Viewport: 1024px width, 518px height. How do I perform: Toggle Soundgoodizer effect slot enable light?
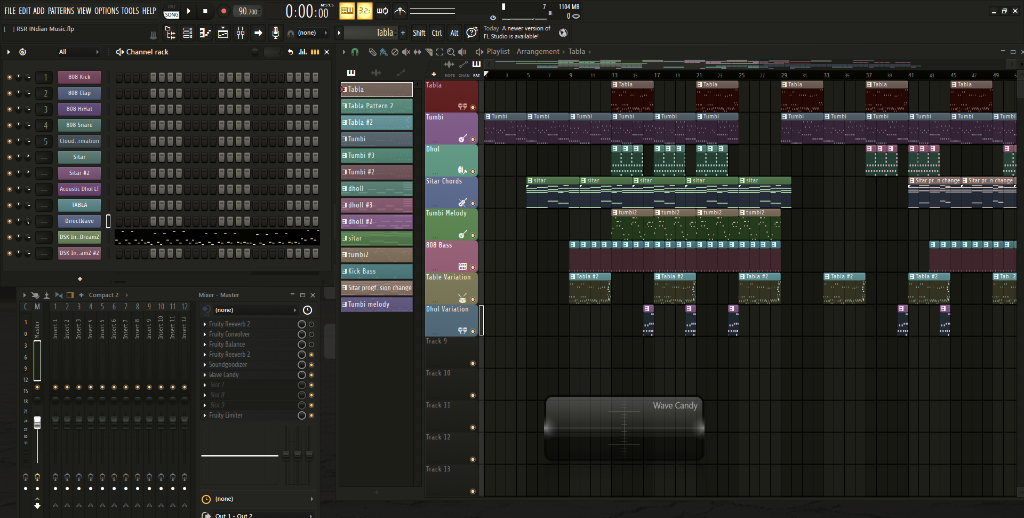point(312,364)
